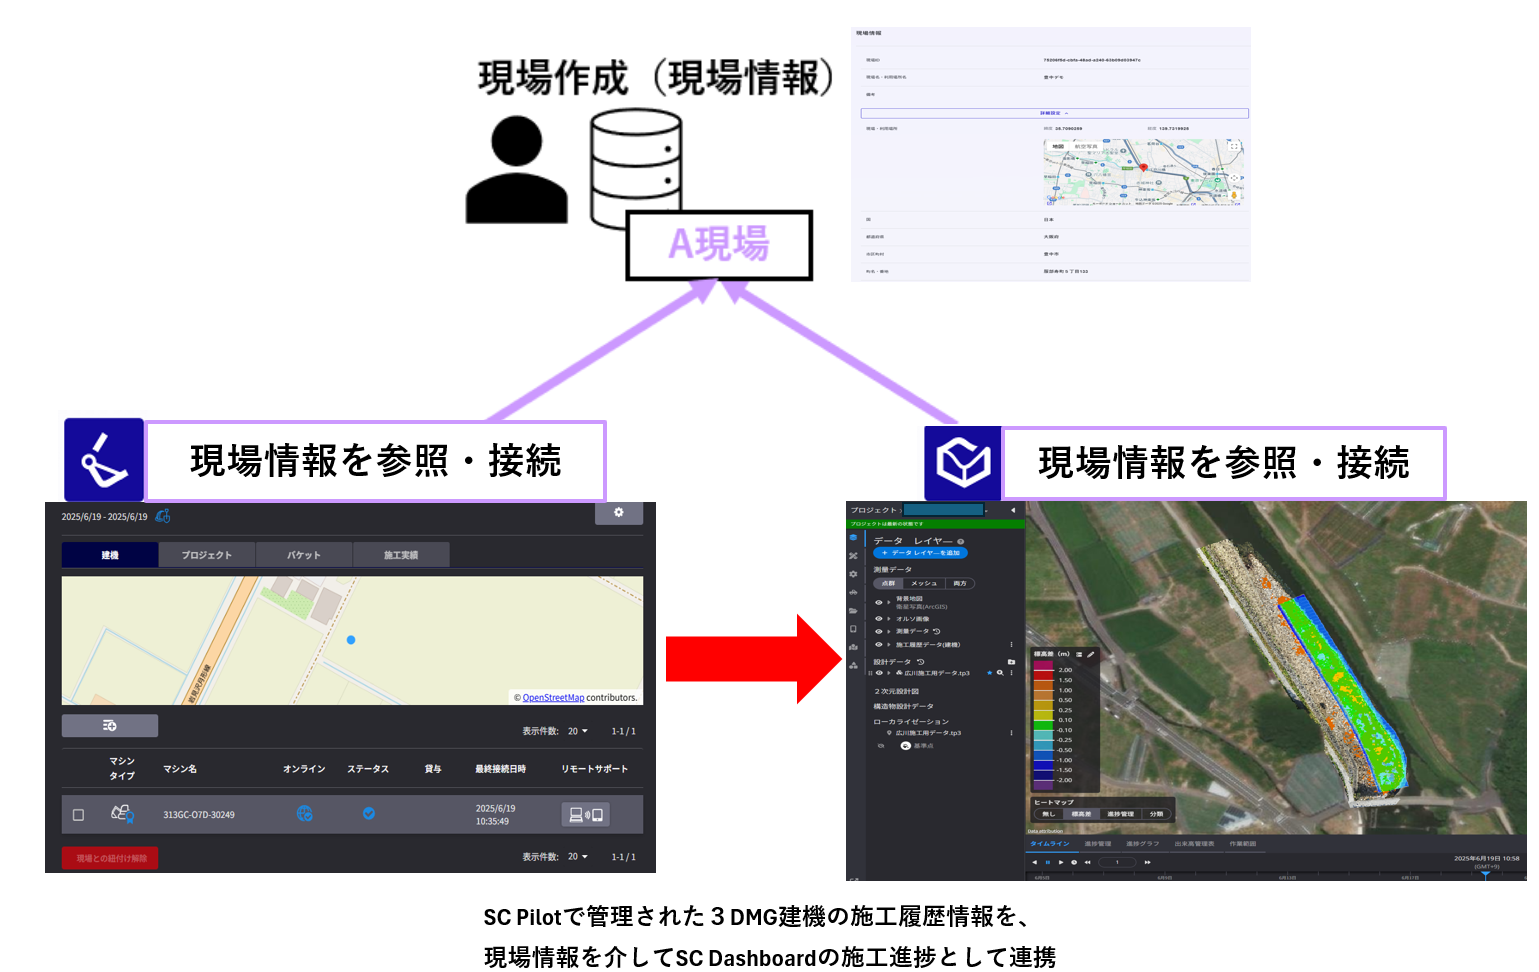Expand the 背景地図 layer tree
Image resolution: width=1539 pixels, height=972 pixels.
(x=889, y=602)
